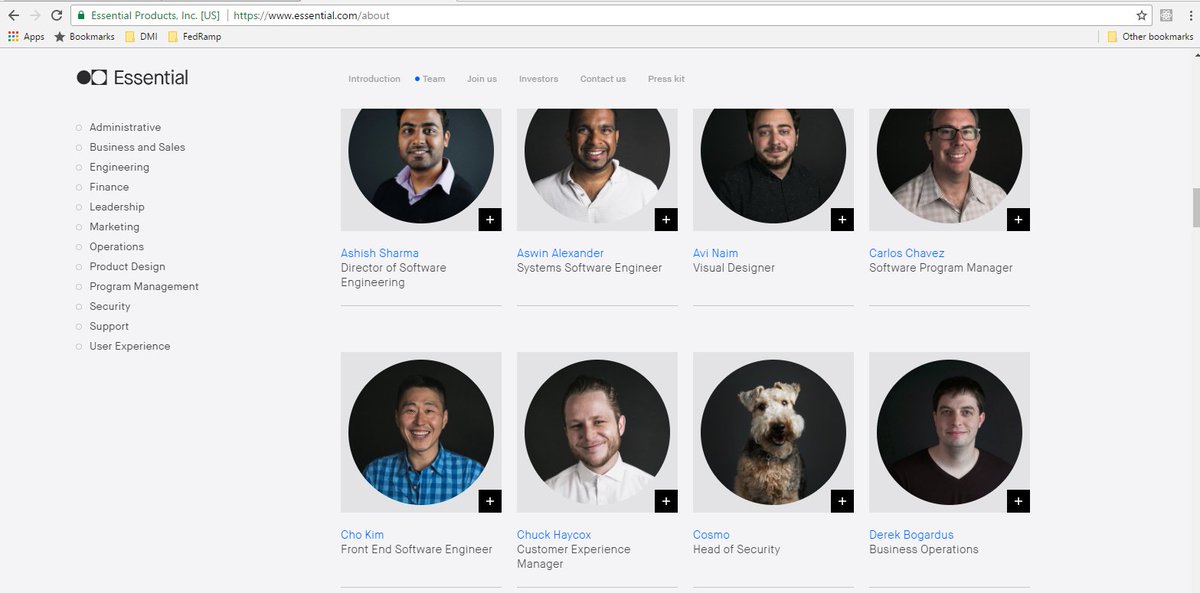This screenshot has width=1200, height=593.
Task: Select the Engineering filter
Action: click(112, 167)
